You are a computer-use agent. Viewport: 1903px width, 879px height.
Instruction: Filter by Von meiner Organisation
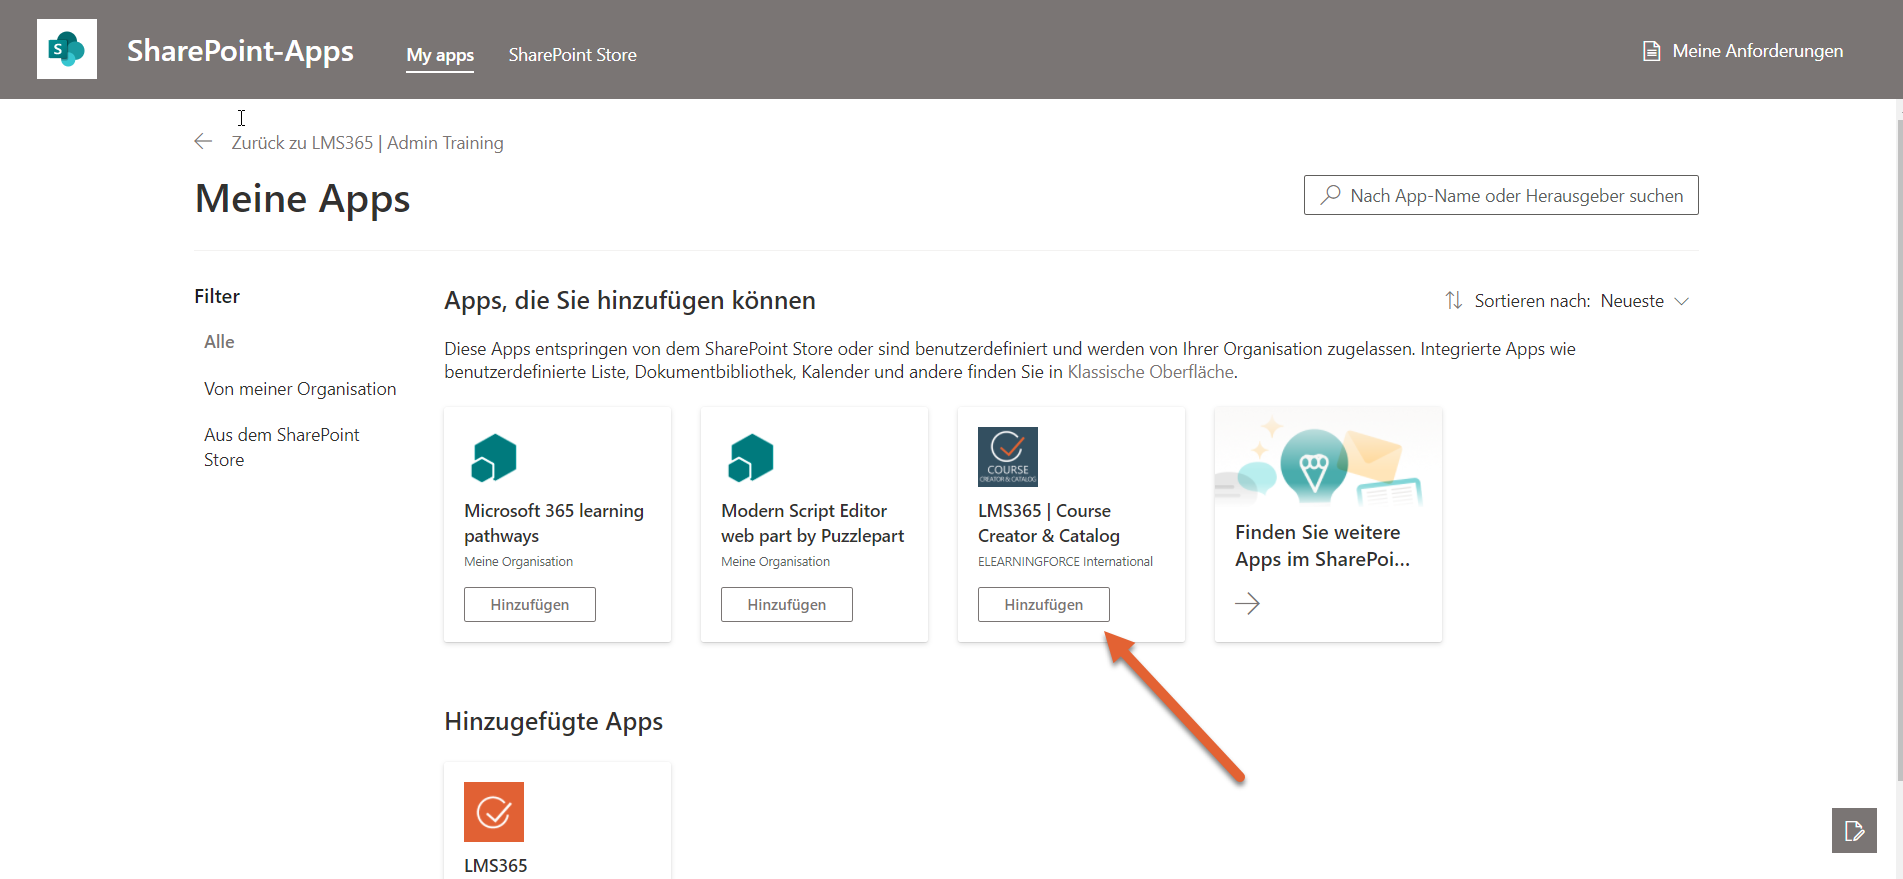point(300,389)
